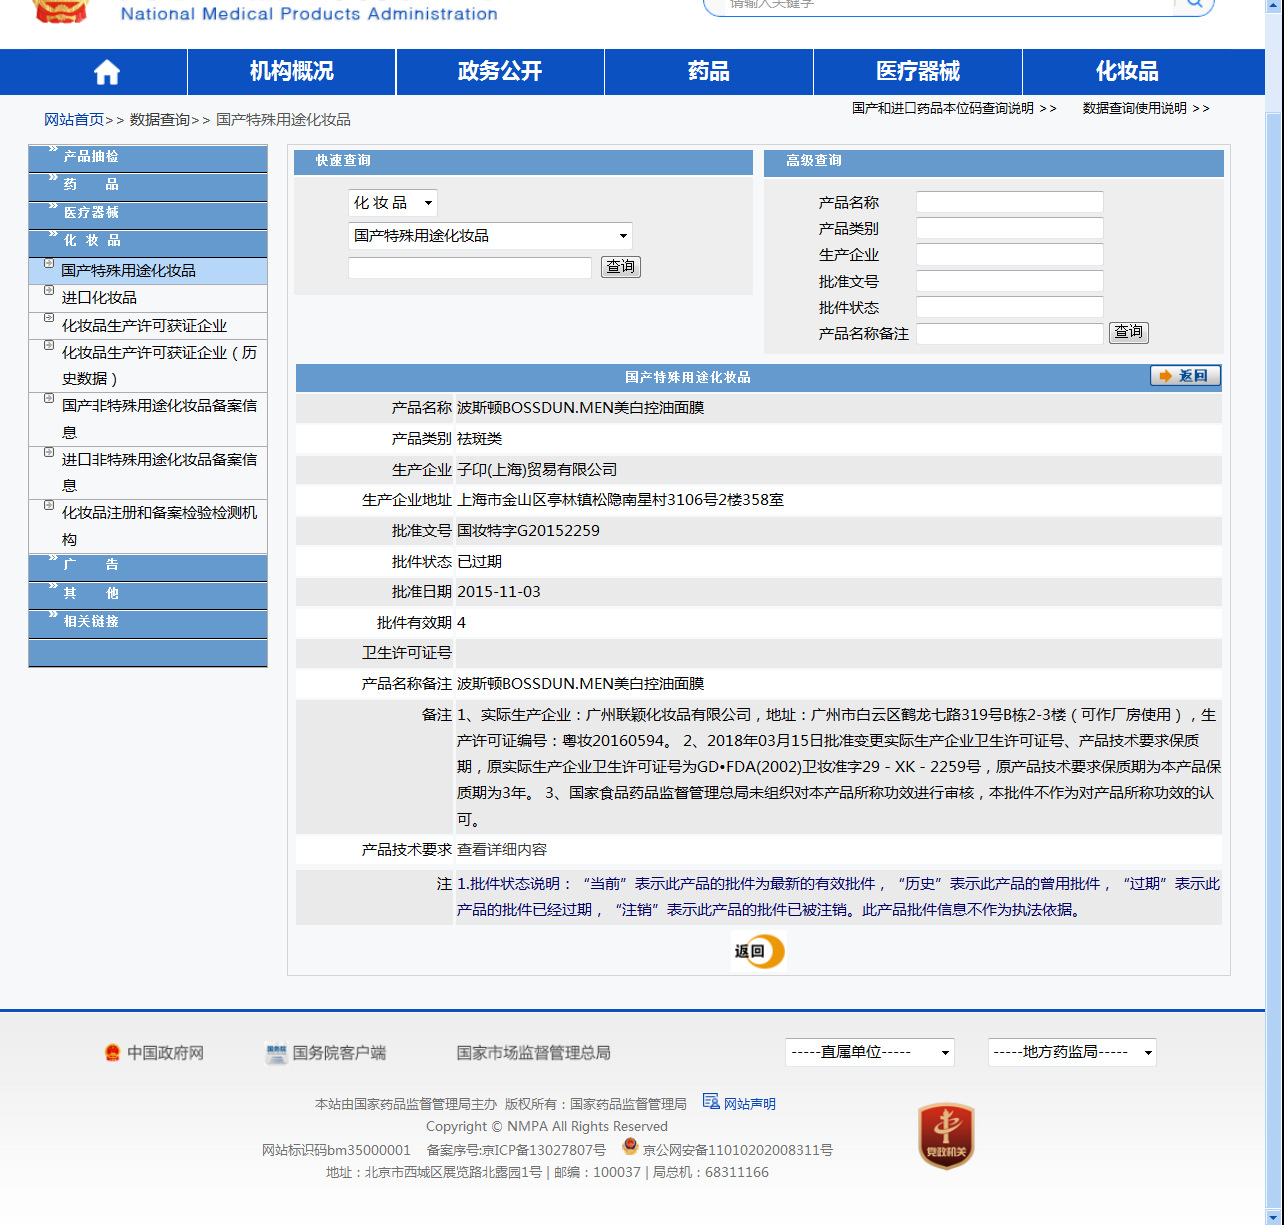This screenshot has width=1284, height=1225.
Task: Click the search magnifier icon
Action: click(x=1194, y=3)
